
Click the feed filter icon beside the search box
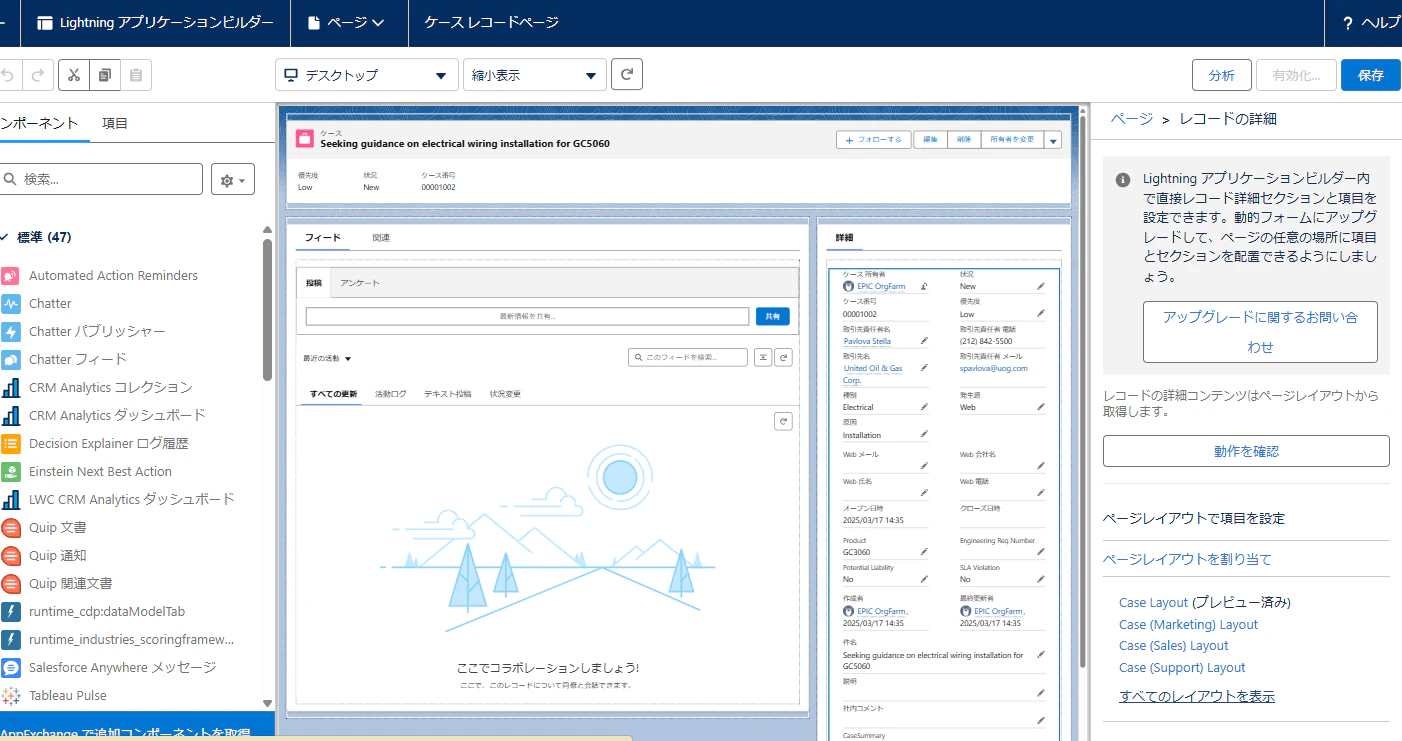tap(763, 357)
